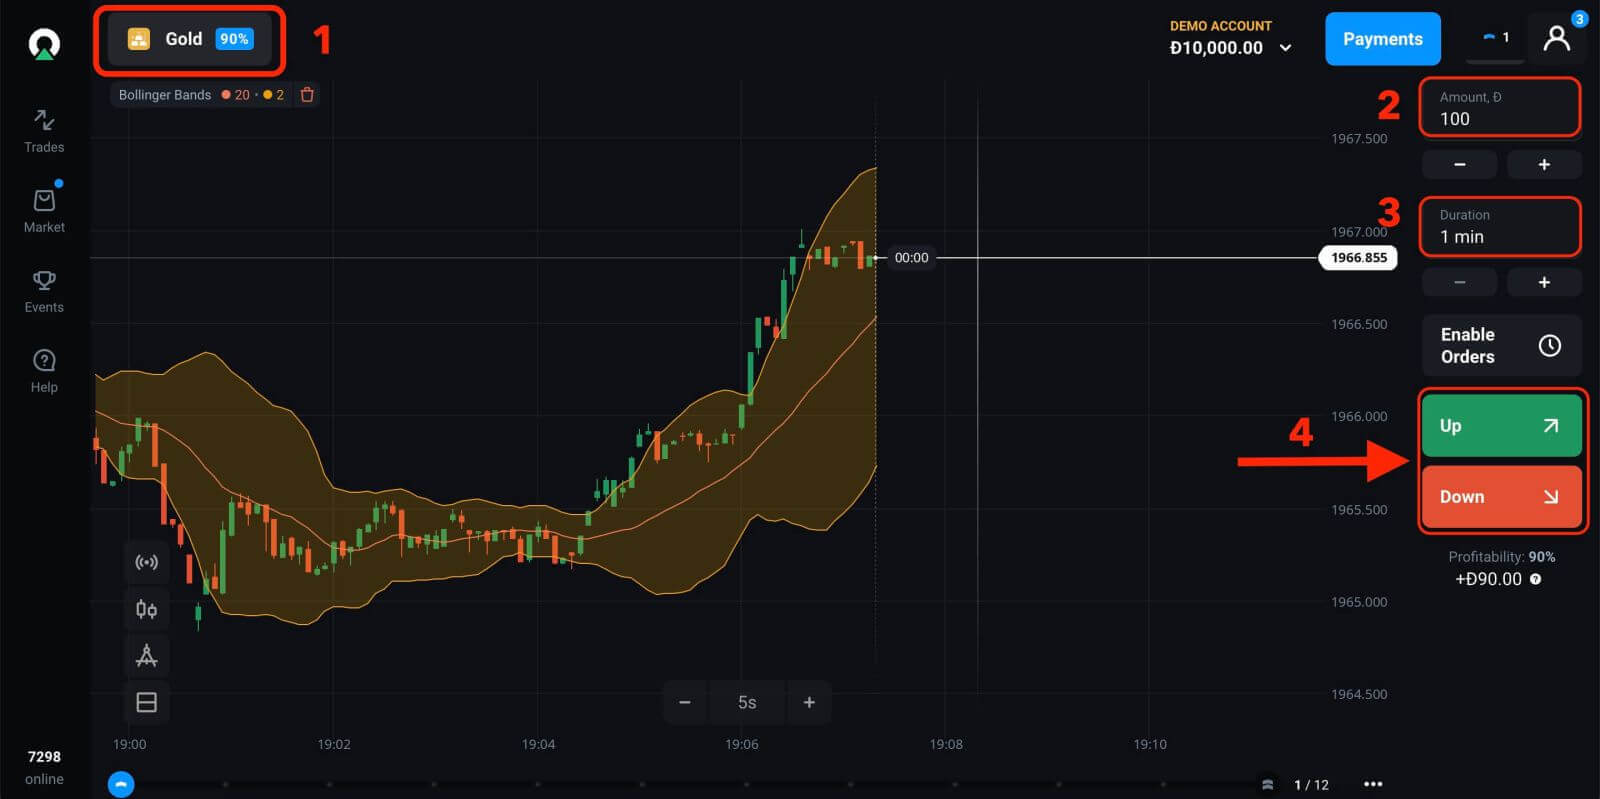This screenshot has height=799, width=1600.
Task: Open the Help question mark icon
Action: [44, 371]
